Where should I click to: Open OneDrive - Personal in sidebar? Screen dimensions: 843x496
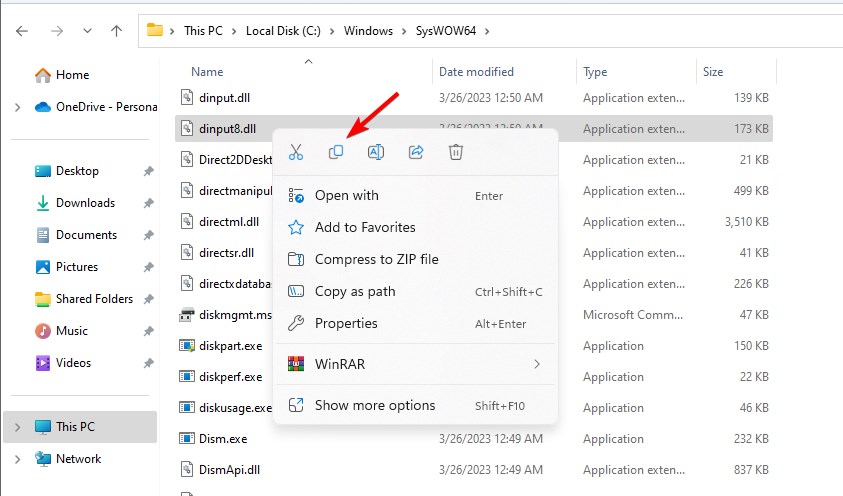96,107
